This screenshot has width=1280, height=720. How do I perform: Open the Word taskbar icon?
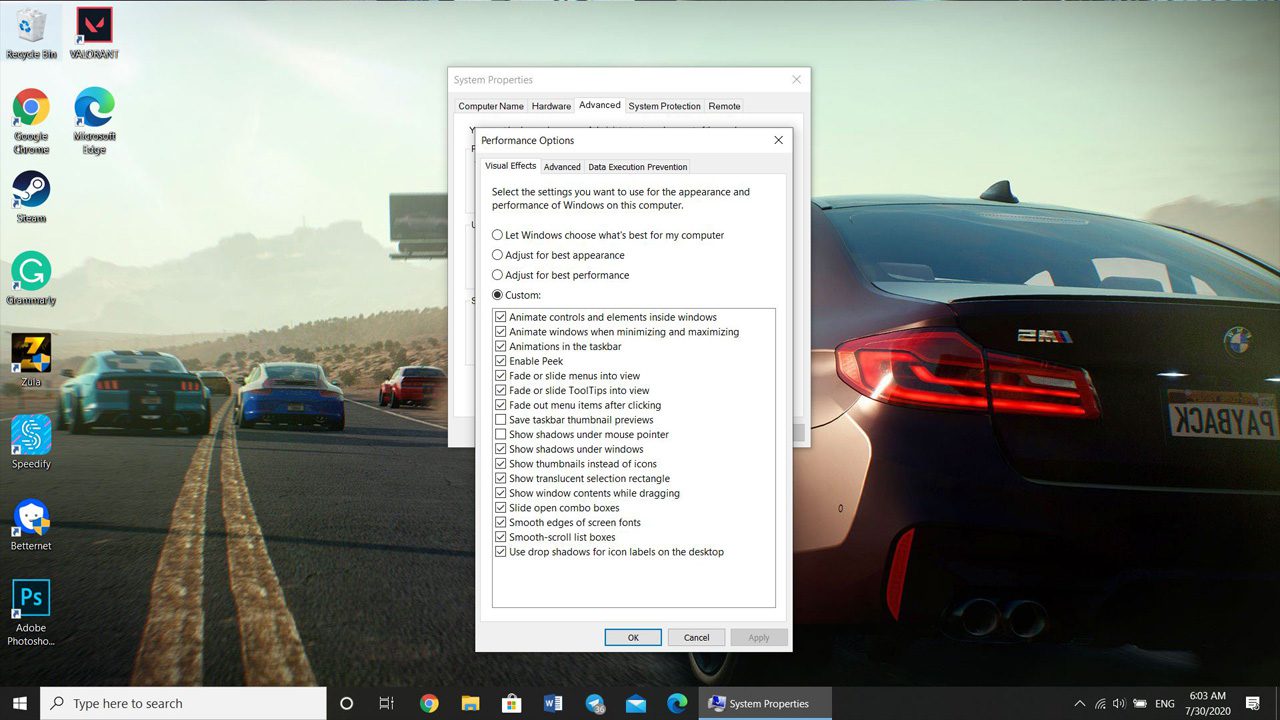(553, 704)
